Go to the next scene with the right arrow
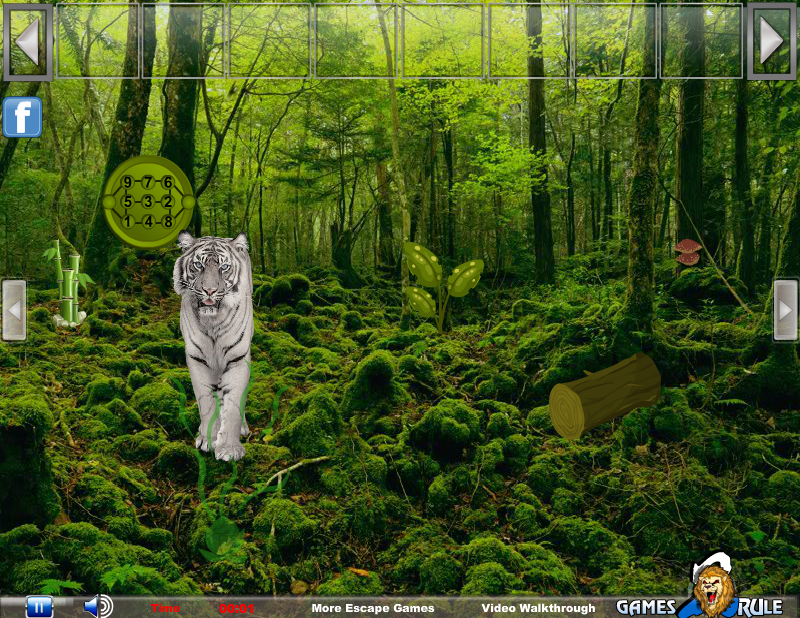 (785, 310)
